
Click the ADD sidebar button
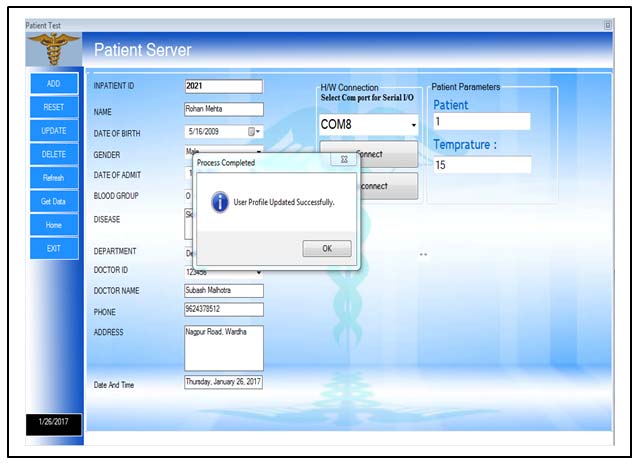[x=53, y=84]
